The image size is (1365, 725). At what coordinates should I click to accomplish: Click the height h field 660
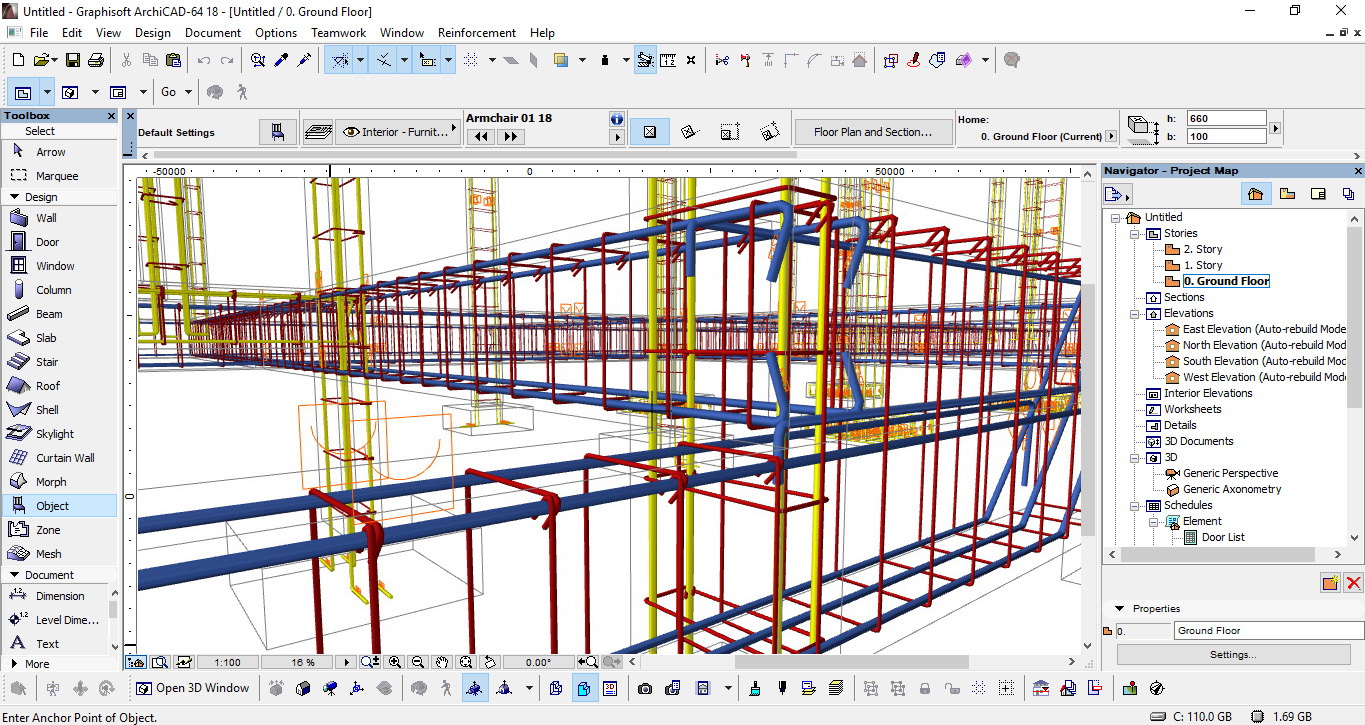click(1227, 118)
